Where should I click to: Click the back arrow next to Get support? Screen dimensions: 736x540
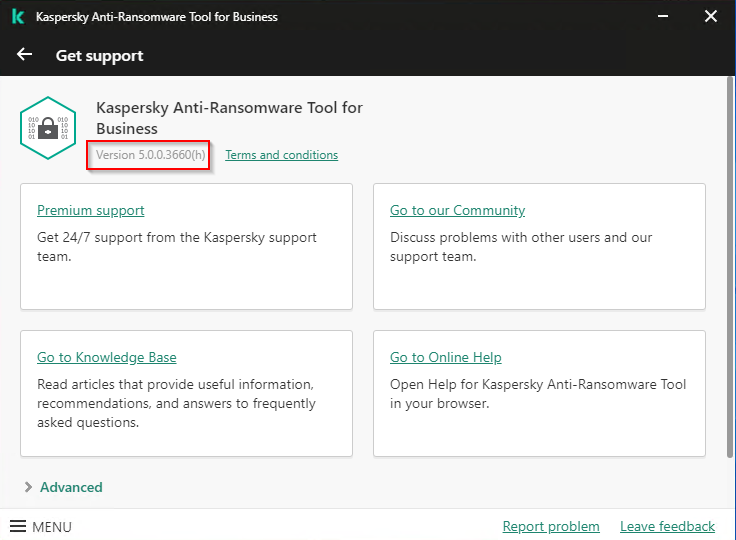click(24, 54)
